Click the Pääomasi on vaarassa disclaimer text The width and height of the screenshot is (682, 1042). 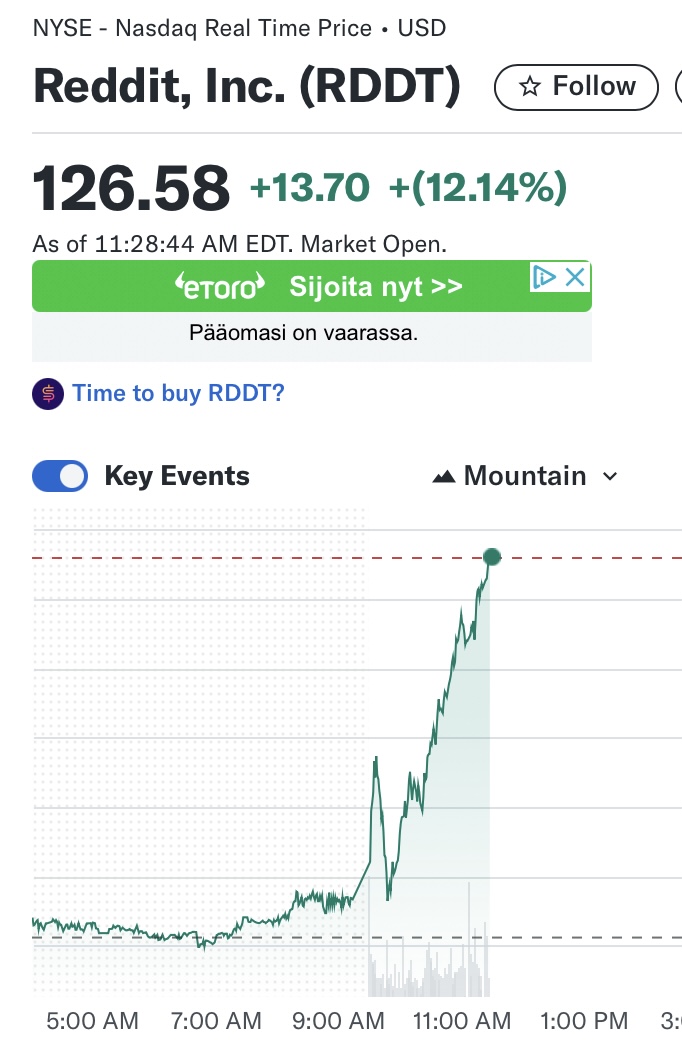pyautogui.click(x=304, y=332)
